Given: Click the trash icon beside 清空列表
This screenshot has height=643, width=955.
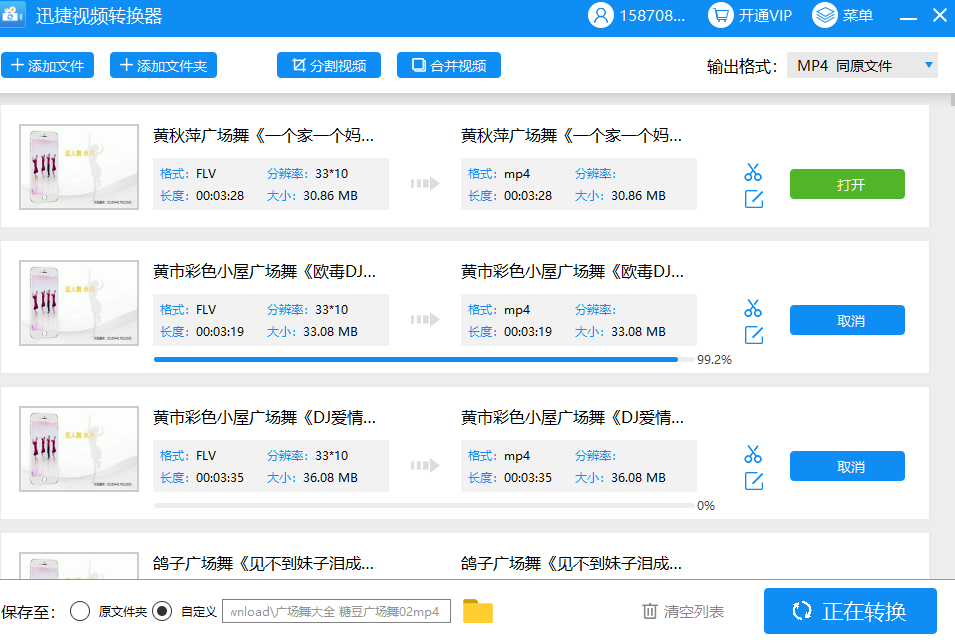Looking at the screenshot, I should 648,610.
